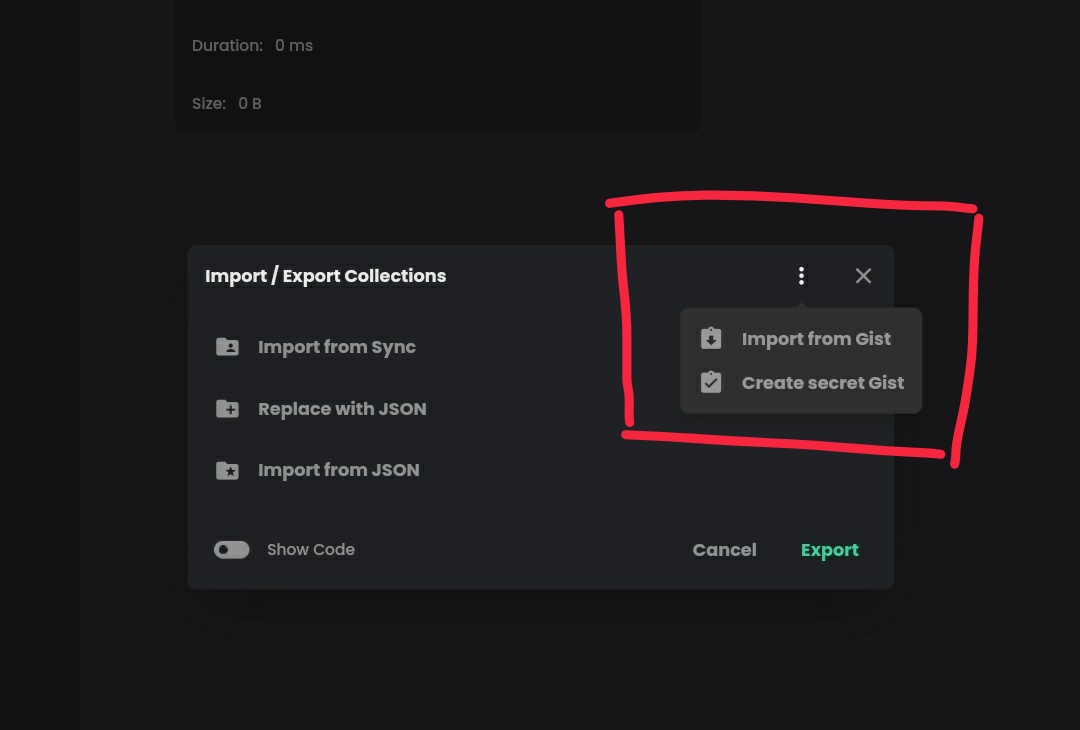Image resolution: width=1080 pixels, height=730 pixels.
Task: Click the starred folder icon beside Import from JSON
Action: pyautogui.click(x=227, y=469)
